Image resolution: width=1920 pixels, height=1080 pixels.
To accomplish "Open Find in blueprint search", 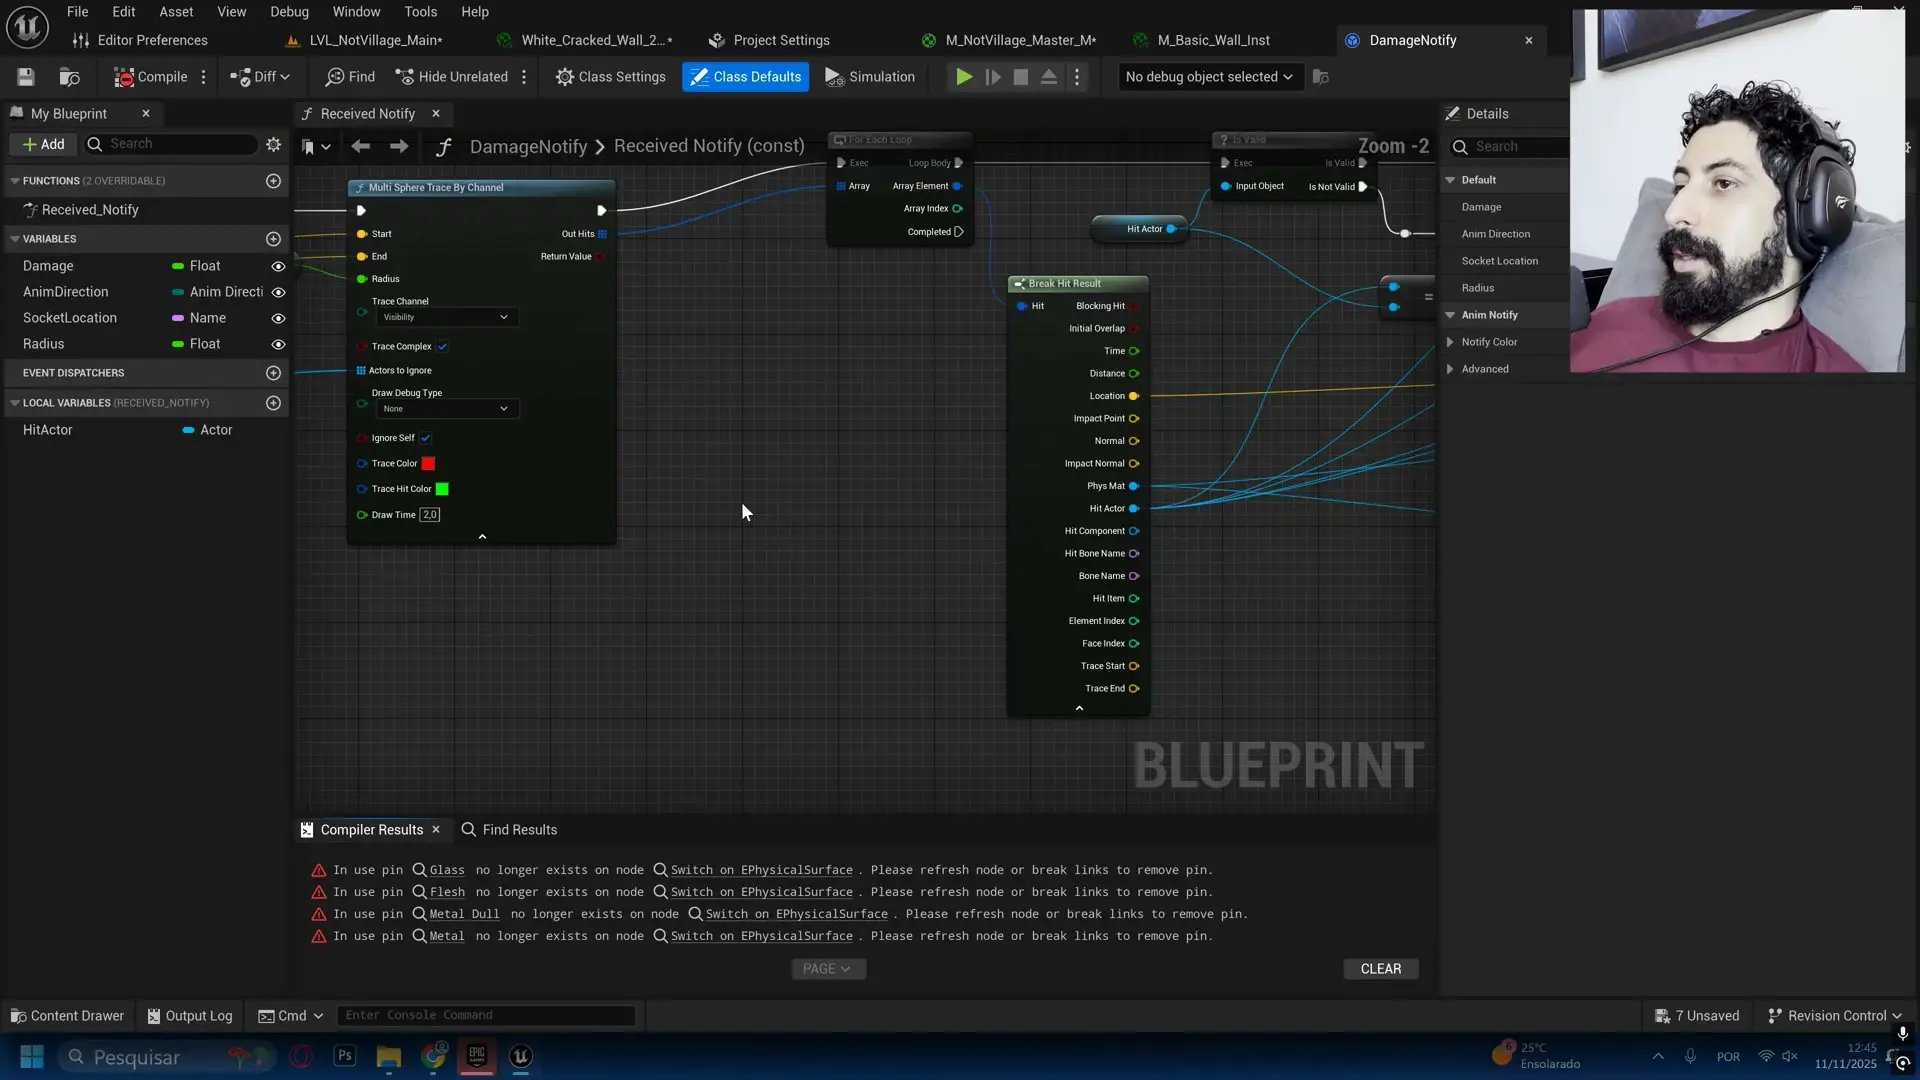I will (348, 76).
